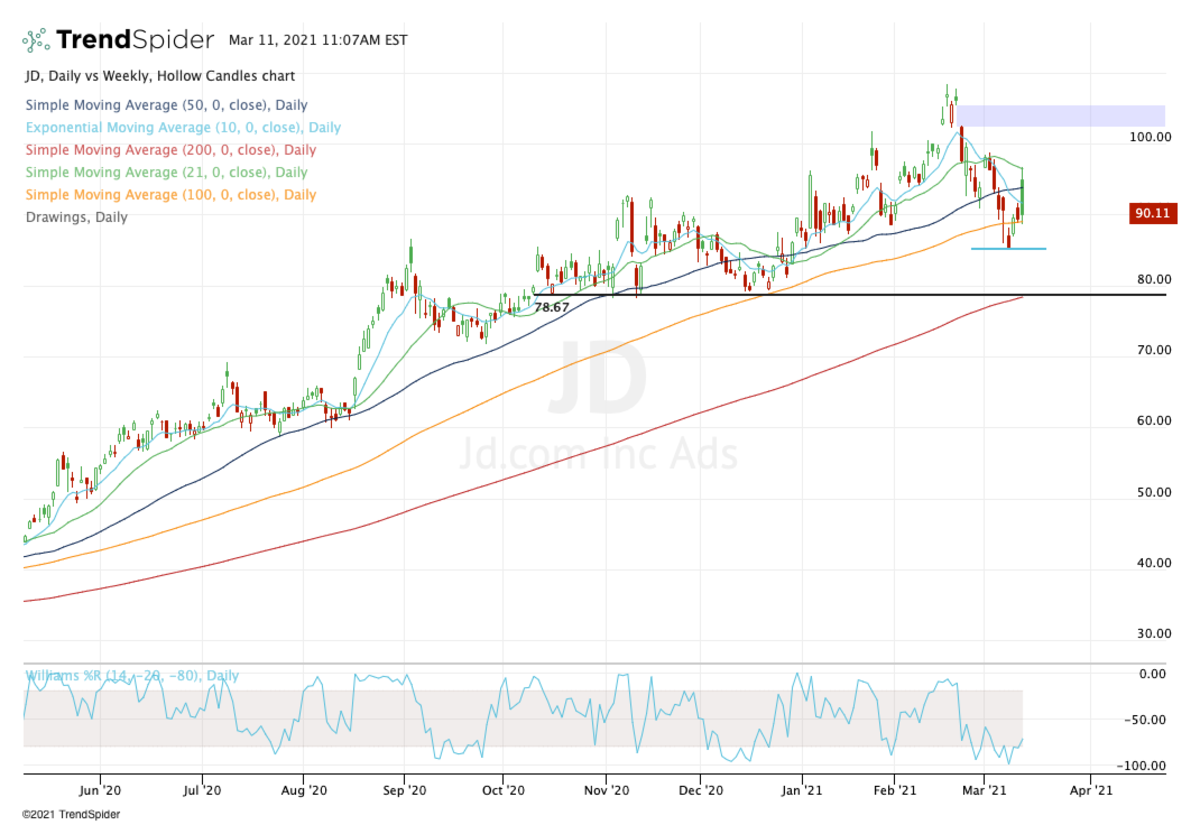Click the Jun '20 date axis label
The image size is (1200, 825).
(101, 789)
